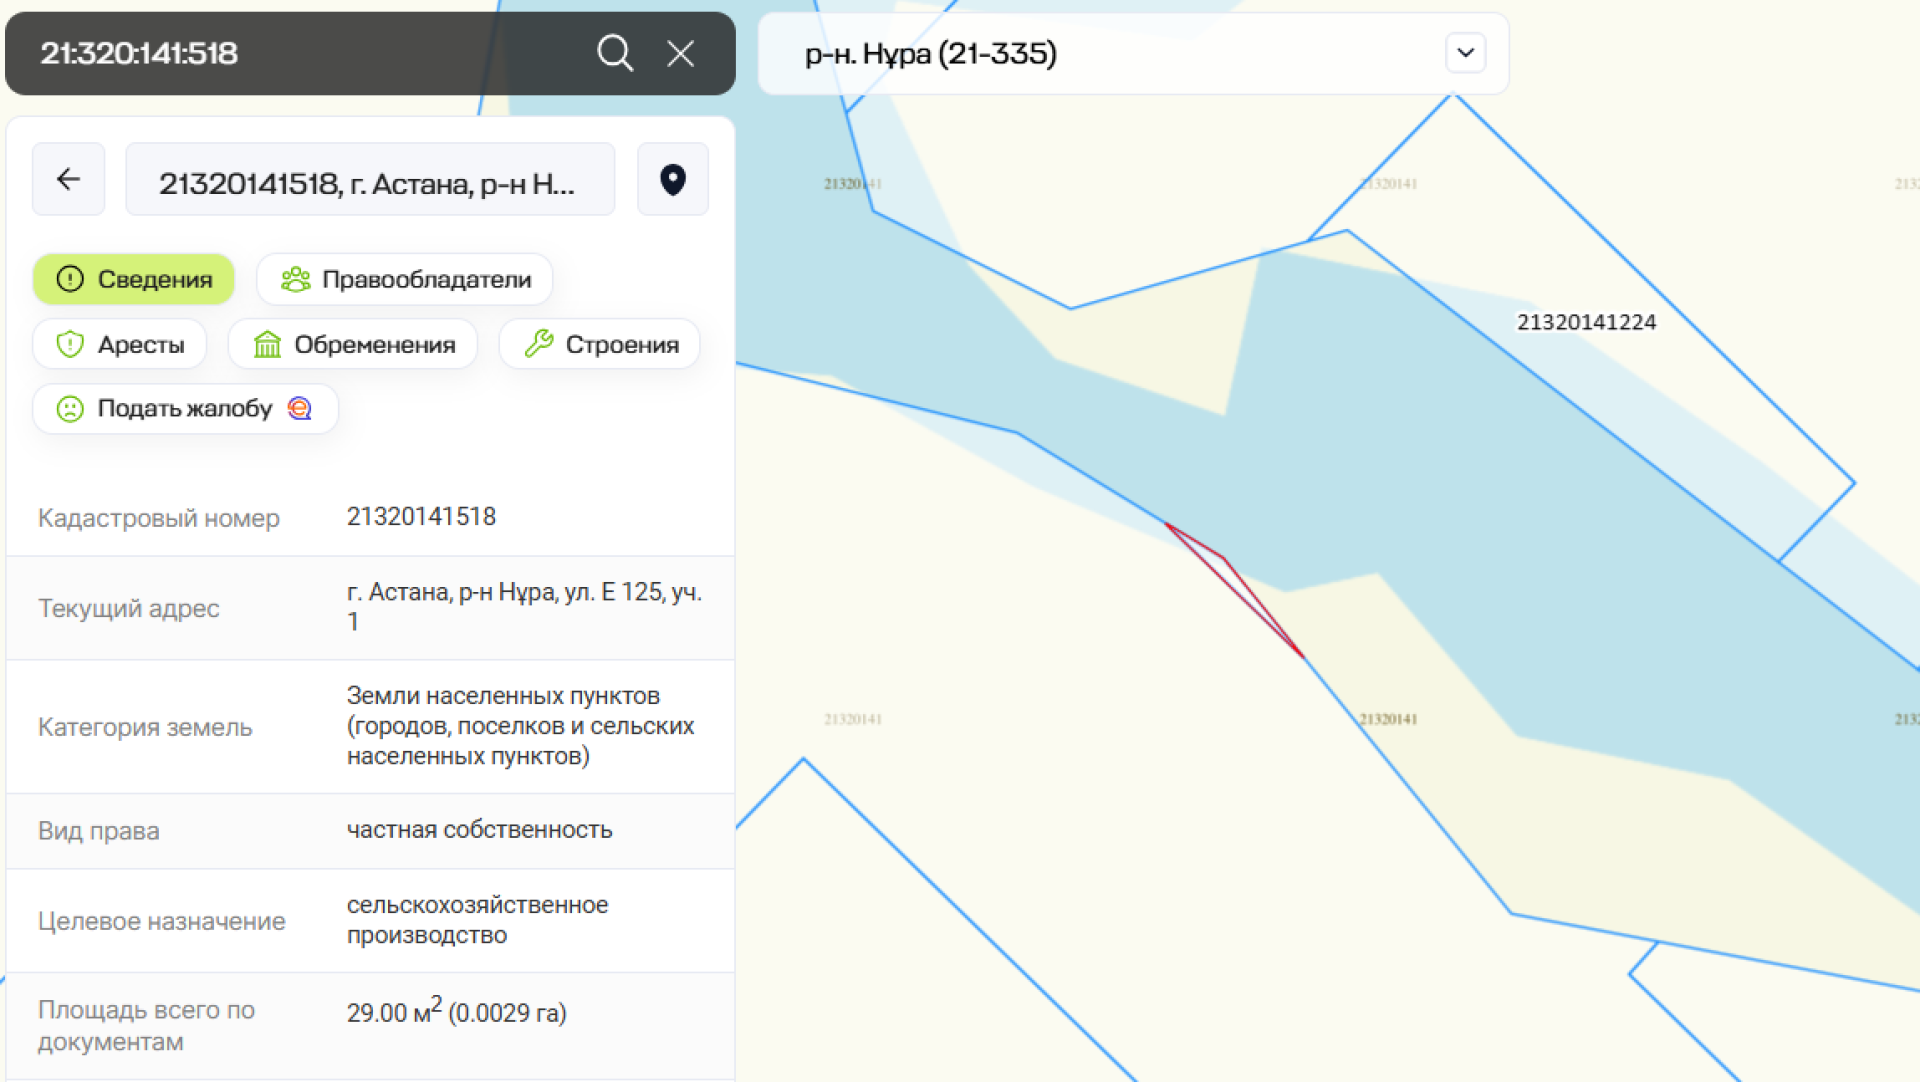Click the cadastral number value 21320141518
The width and height of the screenshot is (1920, 1082).
click(421, 516)
